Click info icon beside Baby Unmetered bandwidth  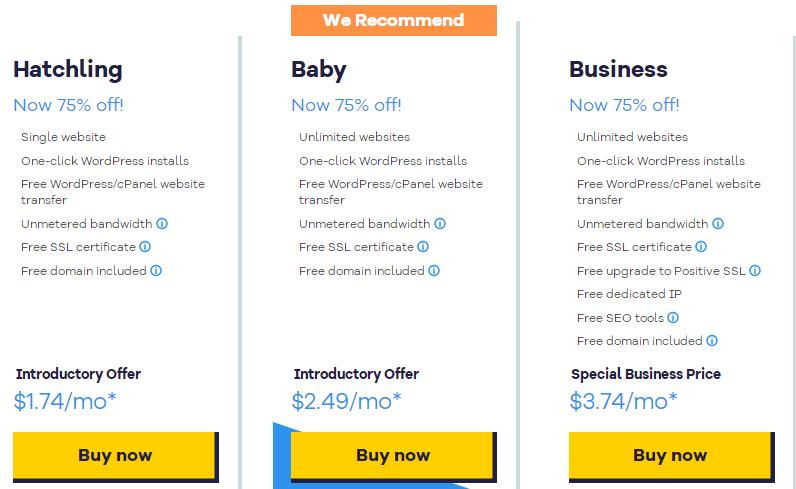tap(440, 224)
